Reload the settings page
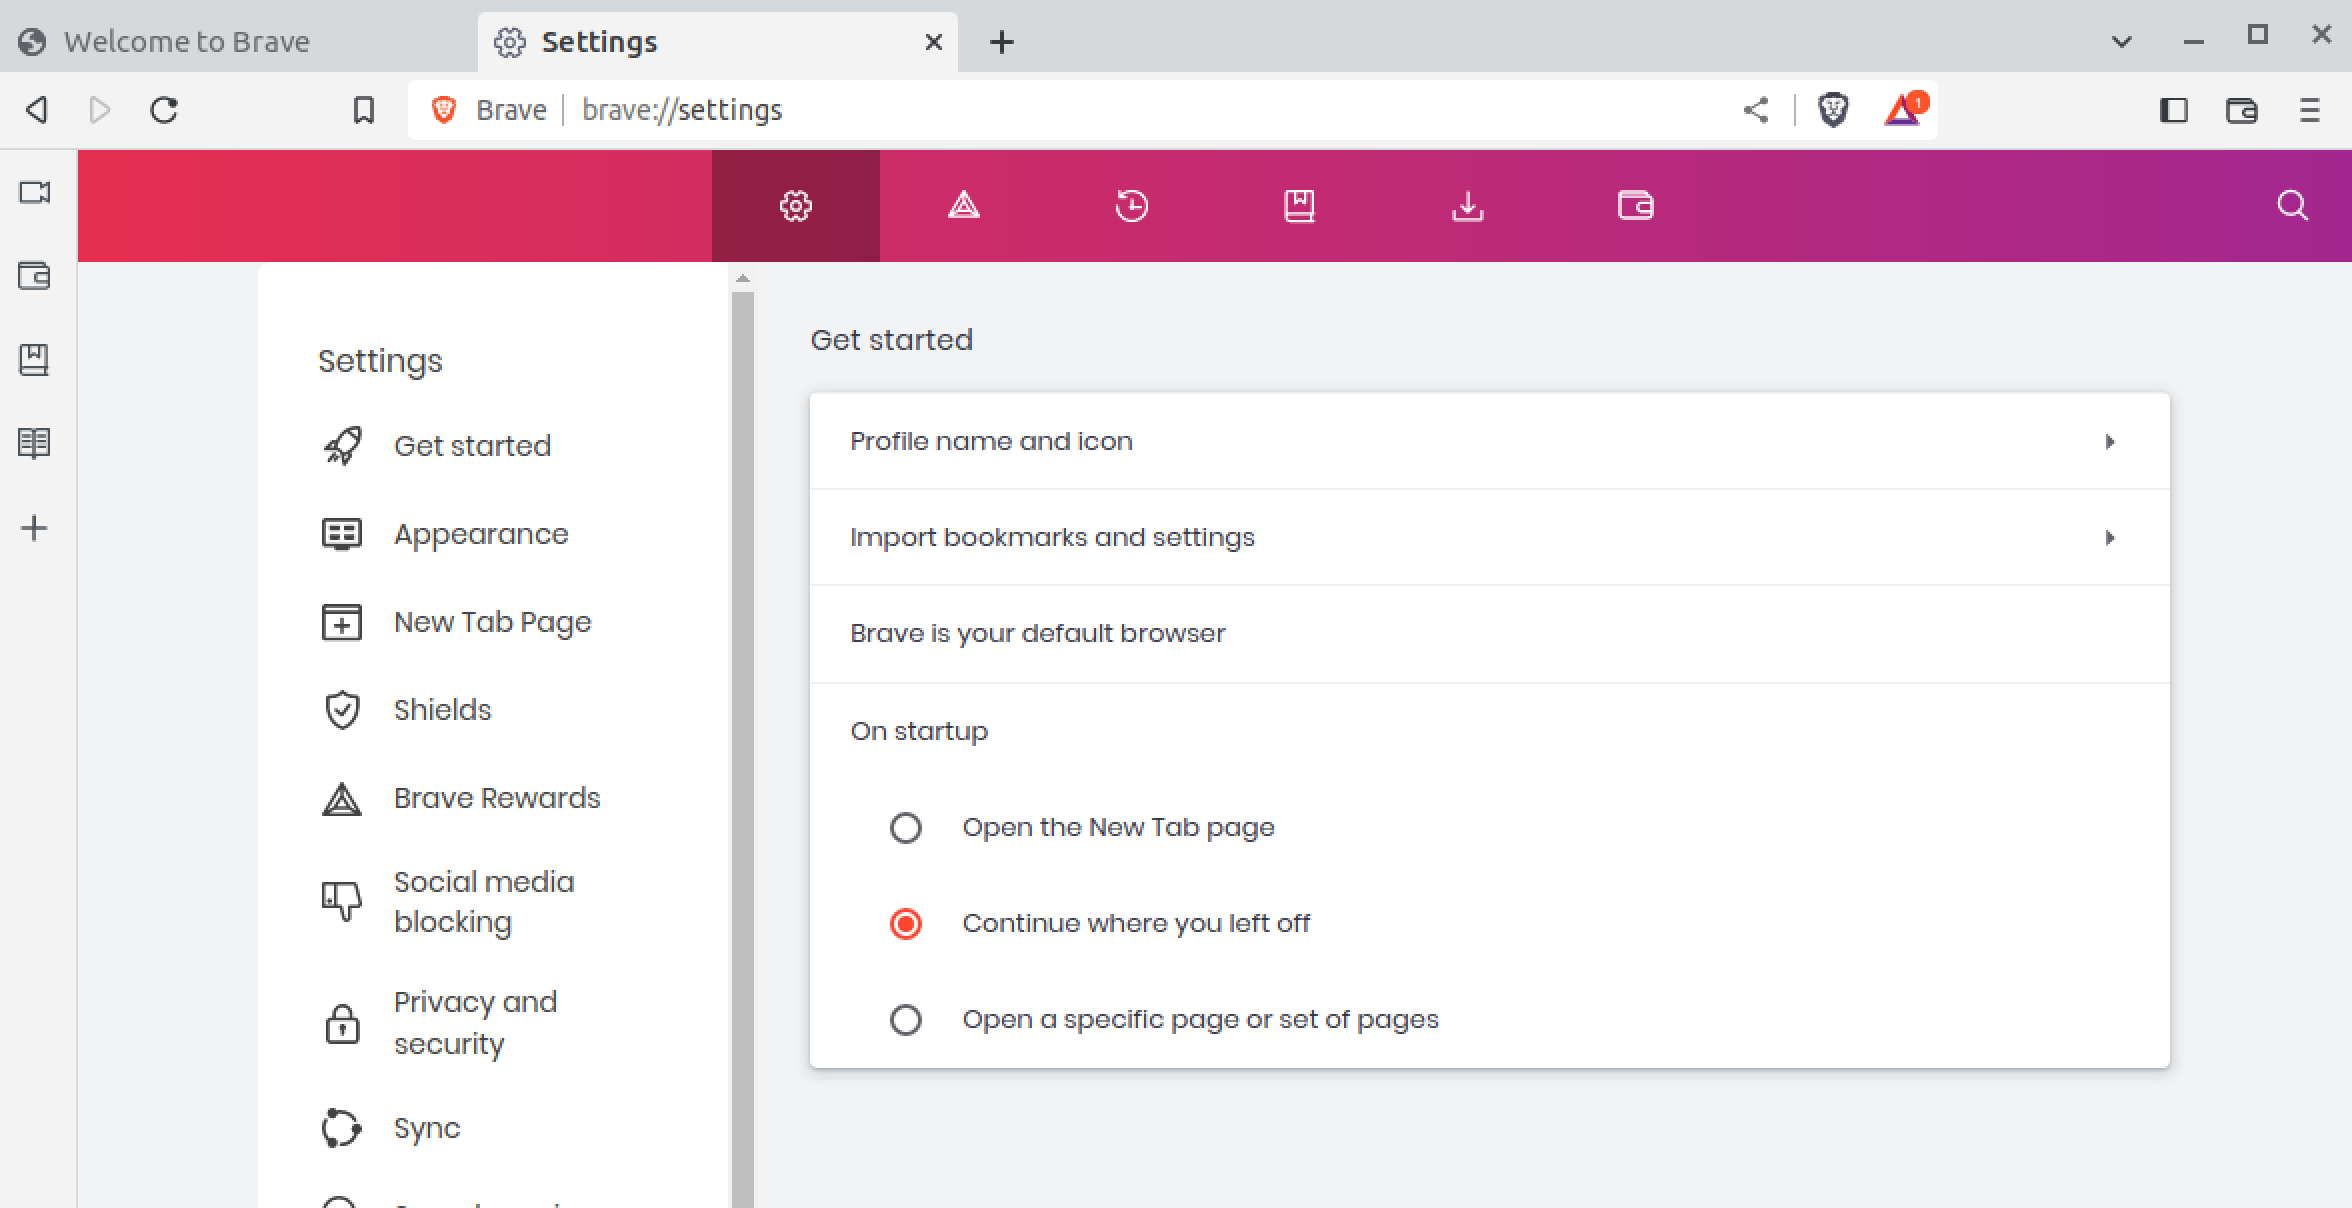The width and height of the screenshot is (2352, 1208). pyautogui.click(x=164, y=110)
